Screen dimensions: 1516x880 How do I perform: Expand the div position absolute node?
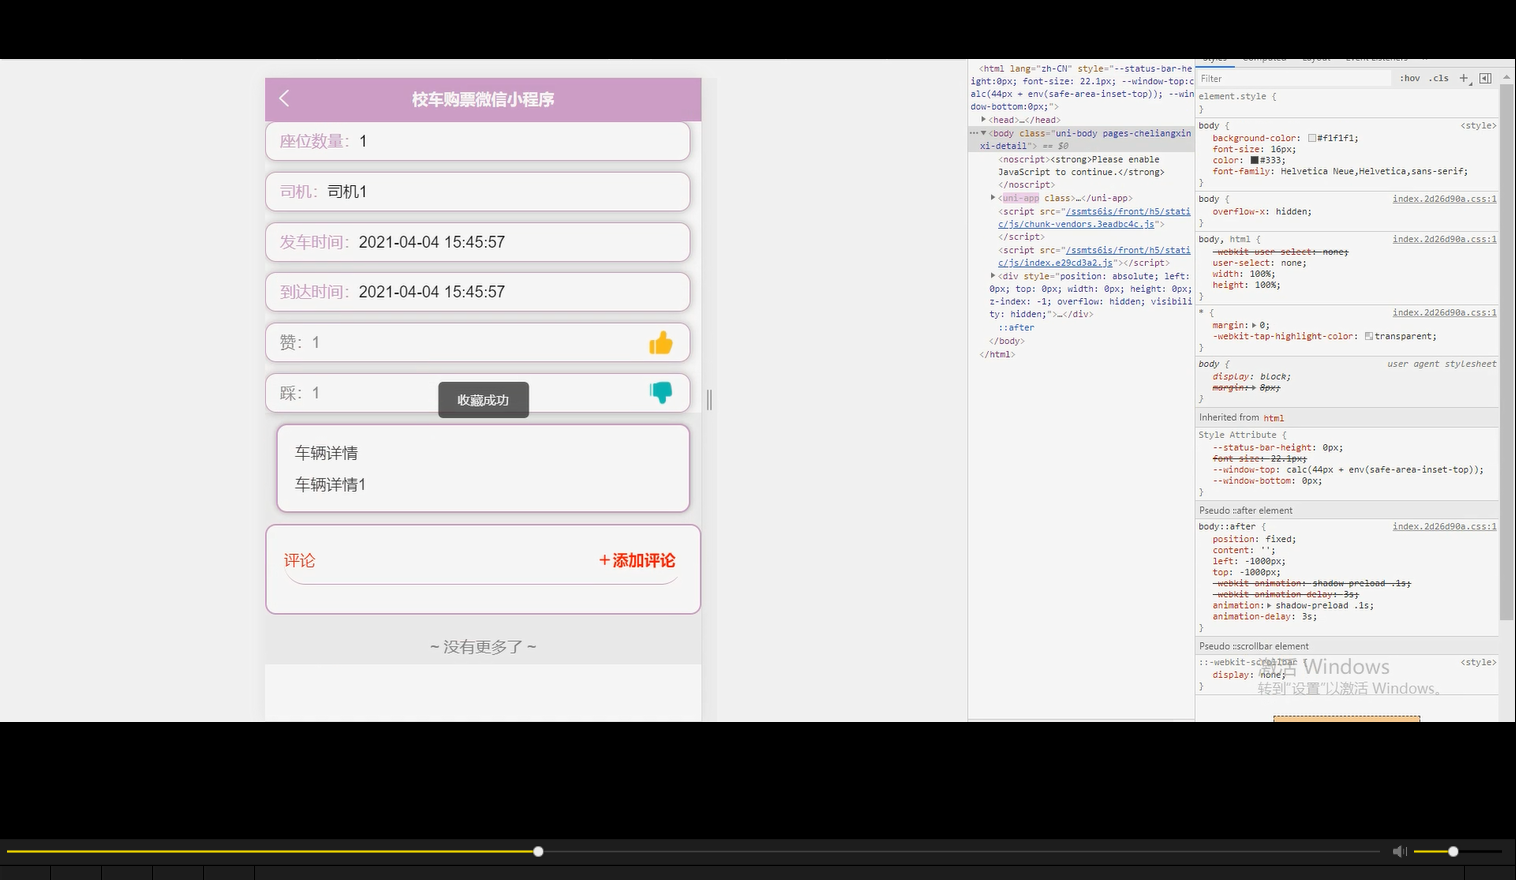point(993,276)
